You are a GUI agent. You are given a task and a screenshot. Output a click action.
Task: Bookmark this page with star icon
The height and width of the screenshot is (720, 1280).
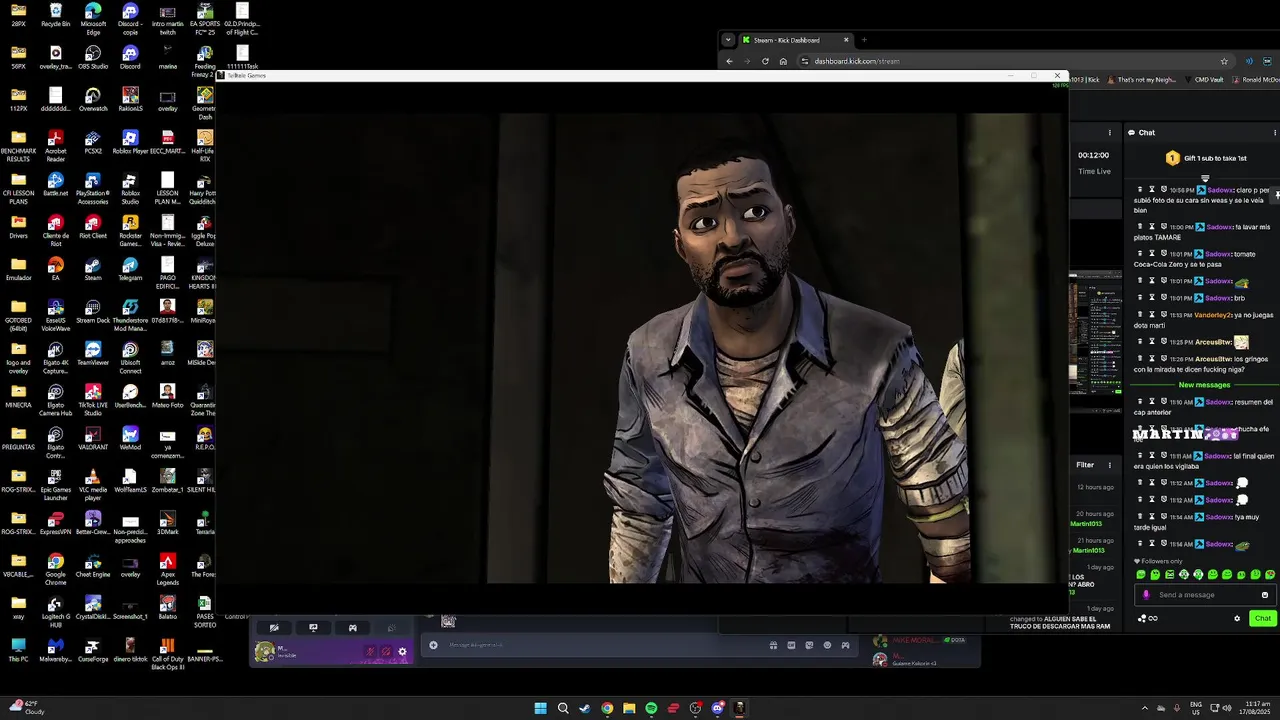pos(1224,61)
